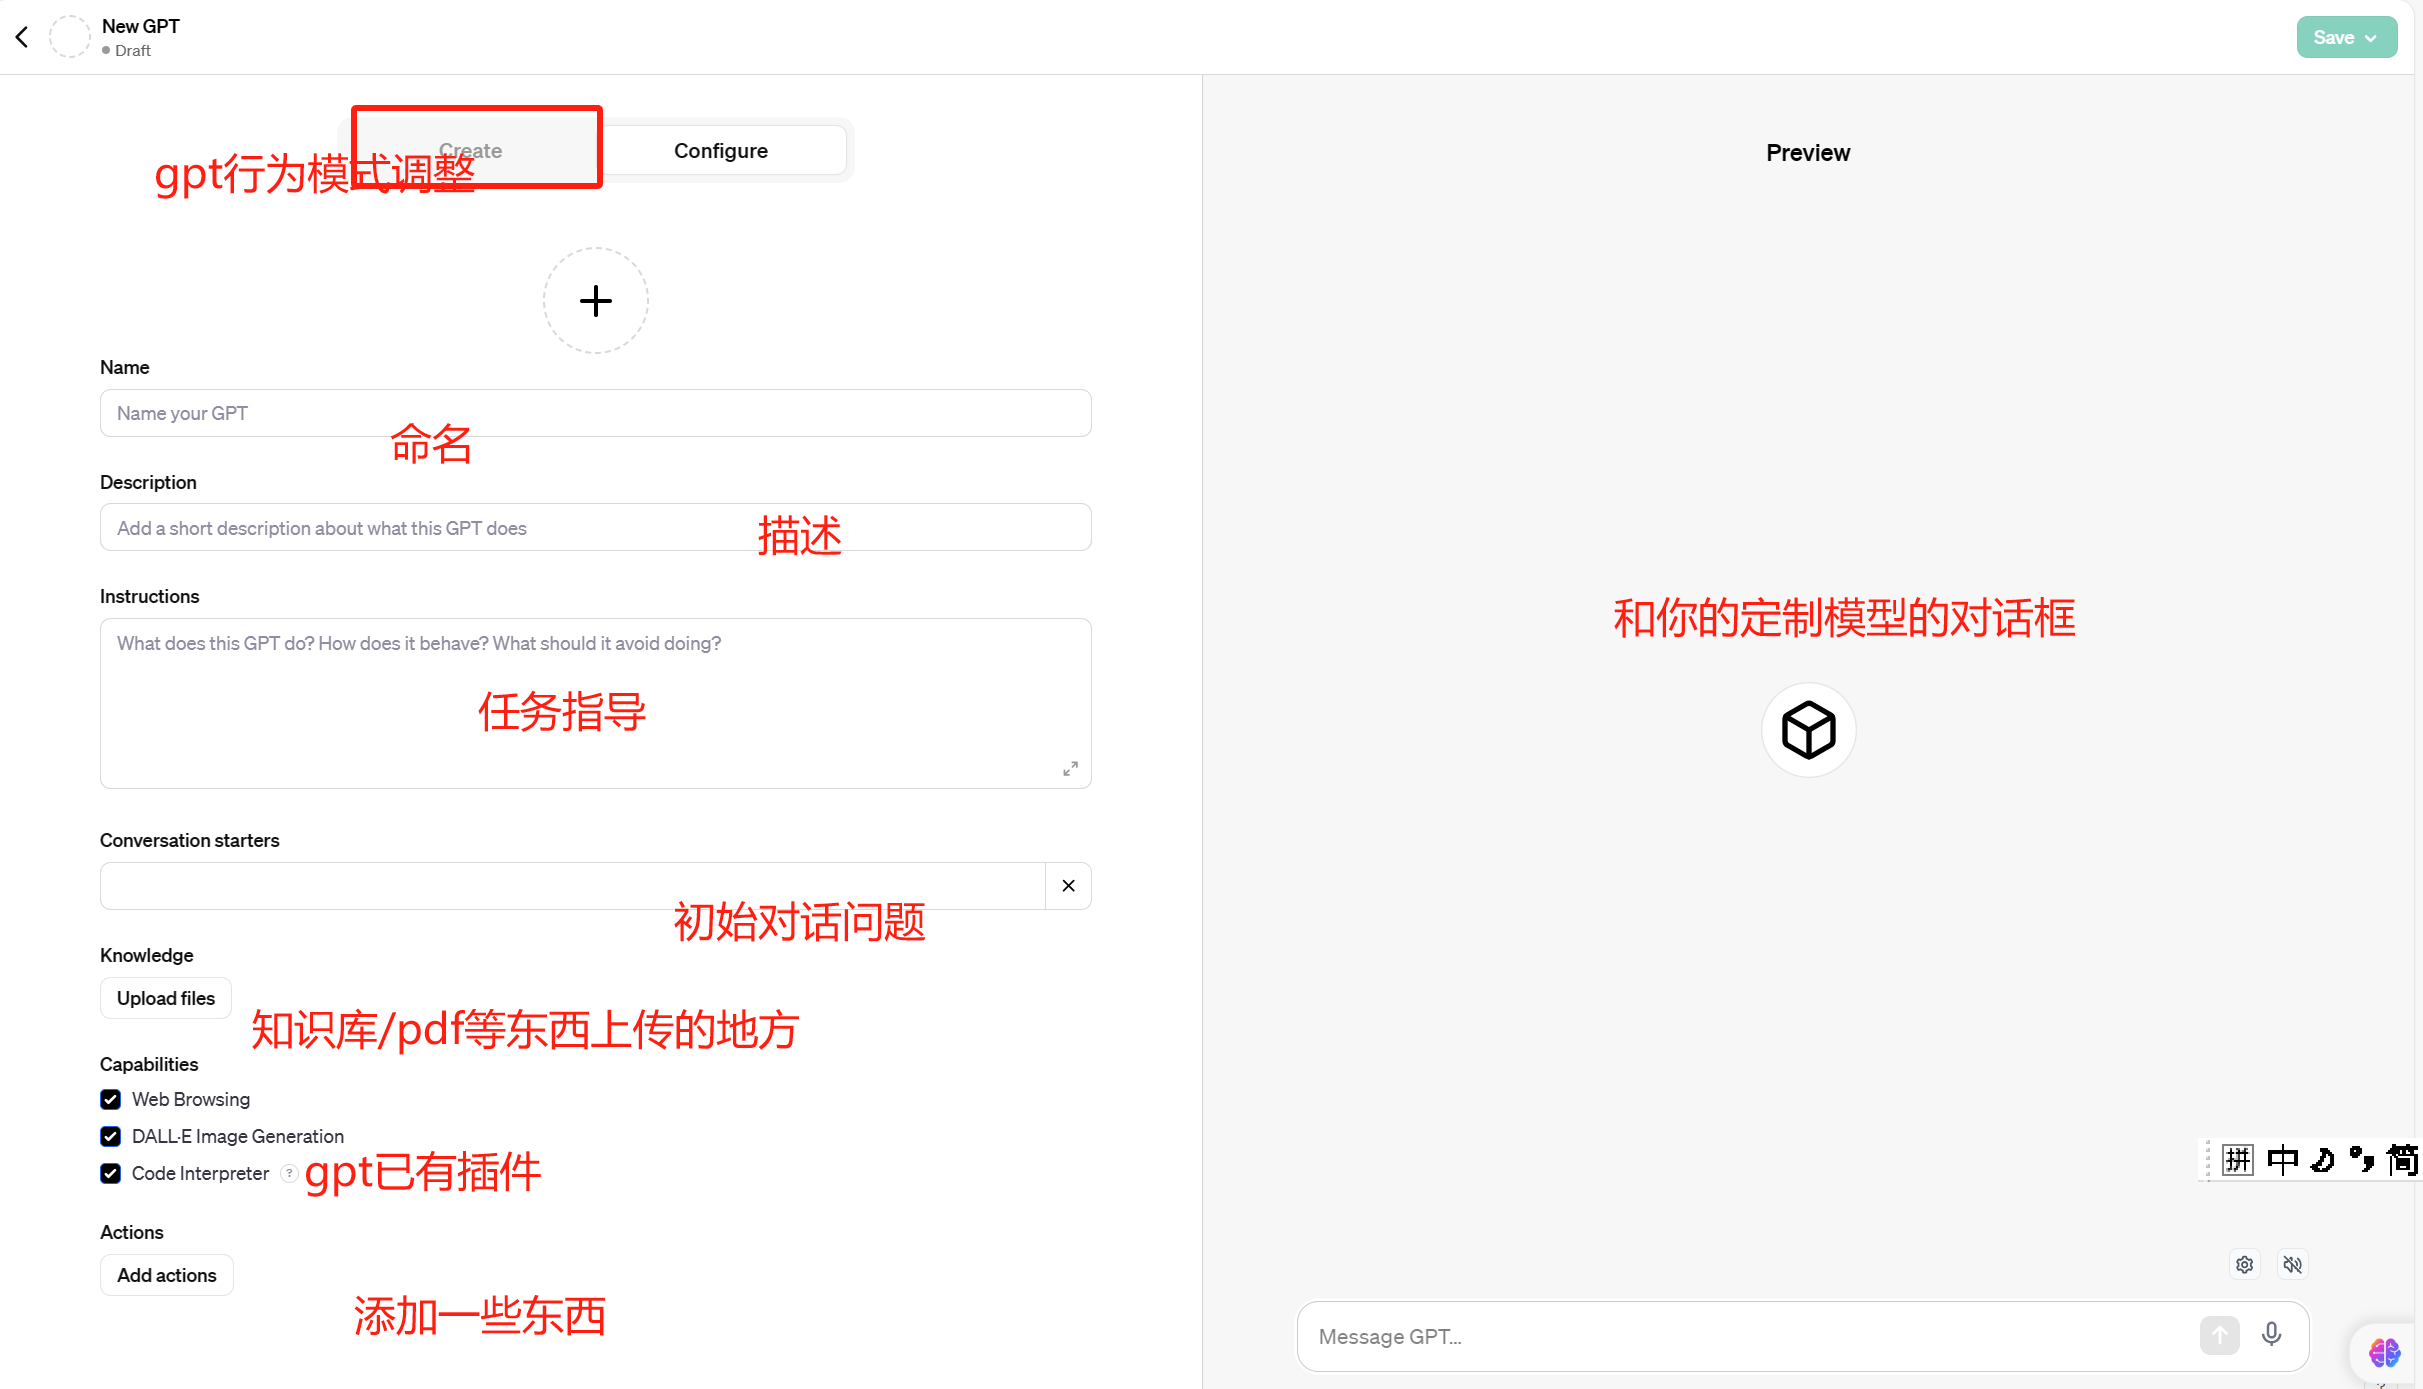Image resolution: width=2423 pixels, height=1389 pixels.
Task: Go back using the left arrow icon
Action: [x=22, y=37]
